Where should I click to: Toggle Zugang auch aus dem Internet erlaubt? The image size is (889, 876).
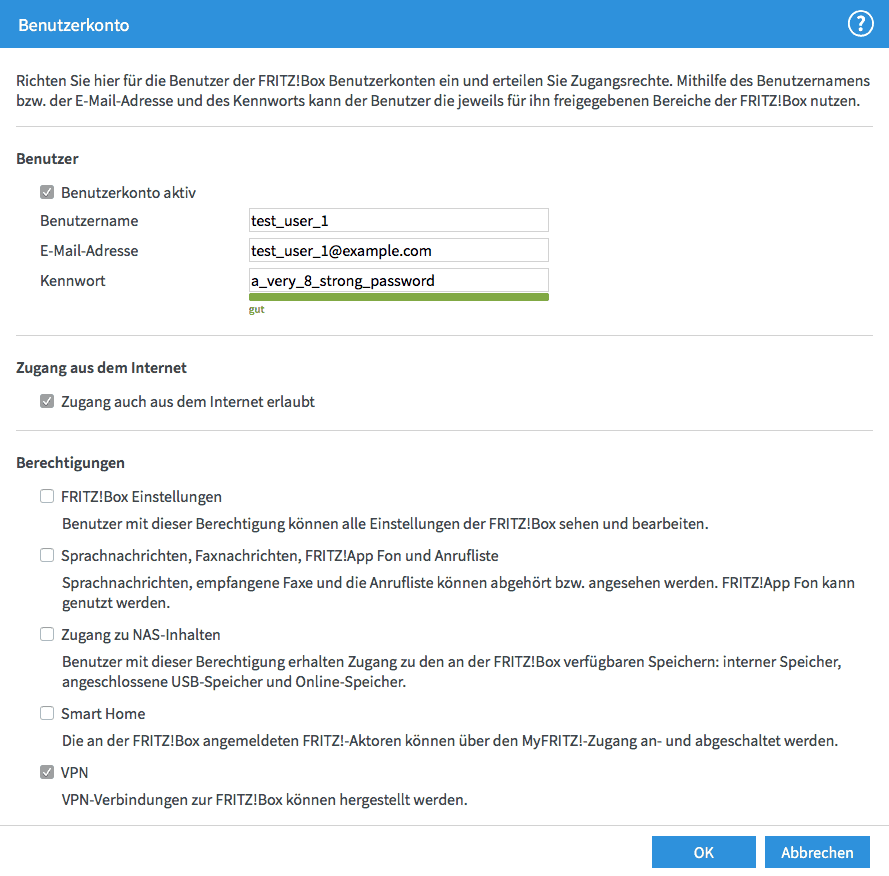pyautogui.click(x=47, y=401)
